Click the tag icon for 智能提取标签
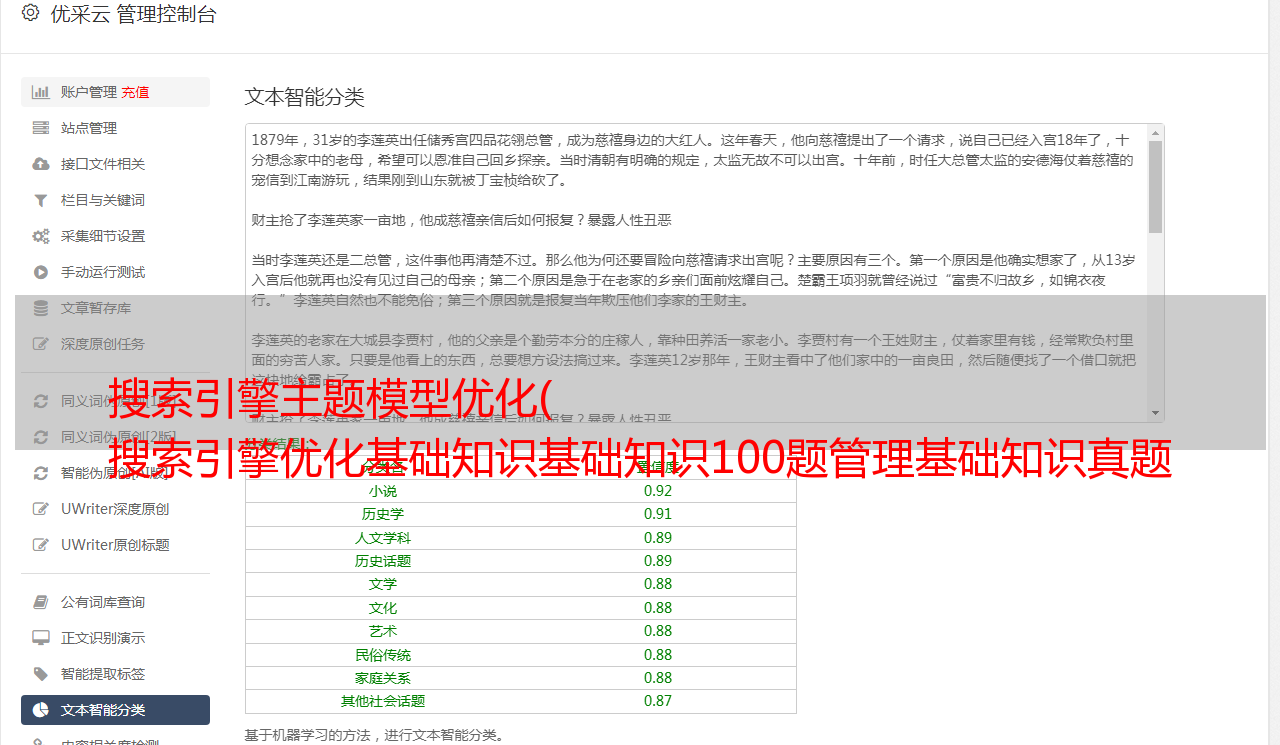 tap(41, 674)
